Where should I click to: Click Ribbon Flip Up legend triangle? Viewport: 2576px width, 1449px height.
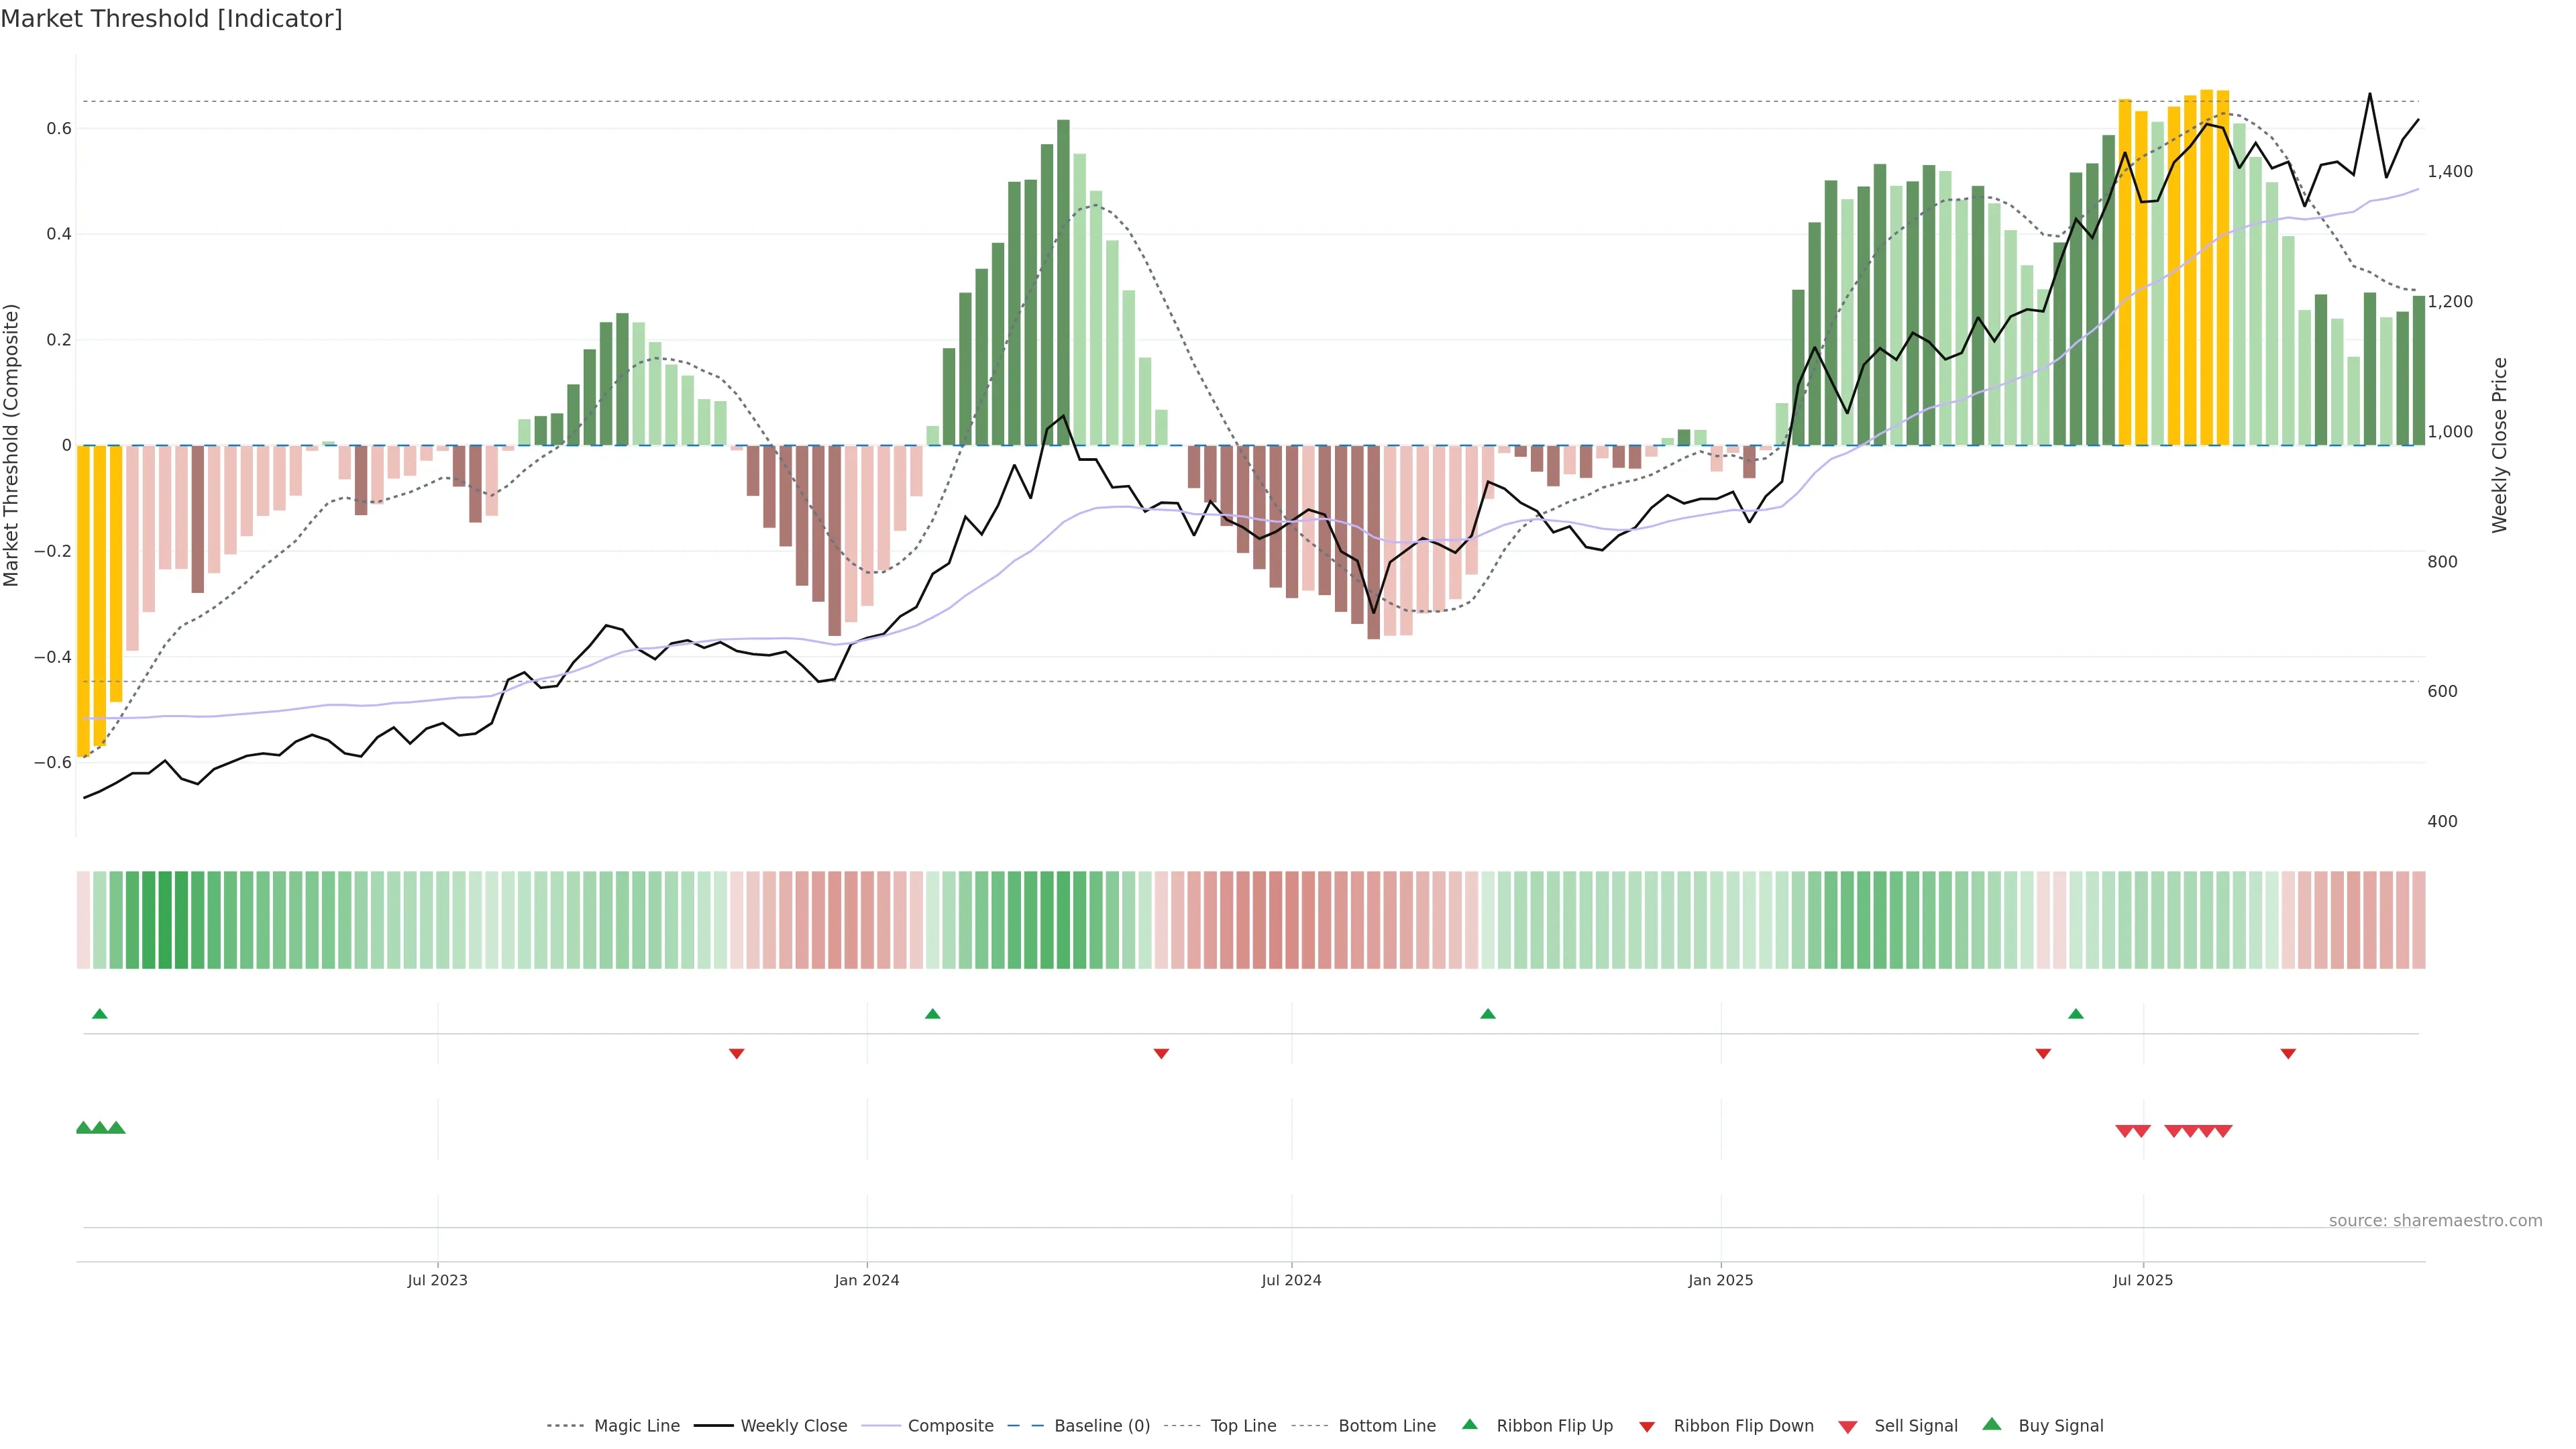(1469, 1424)
